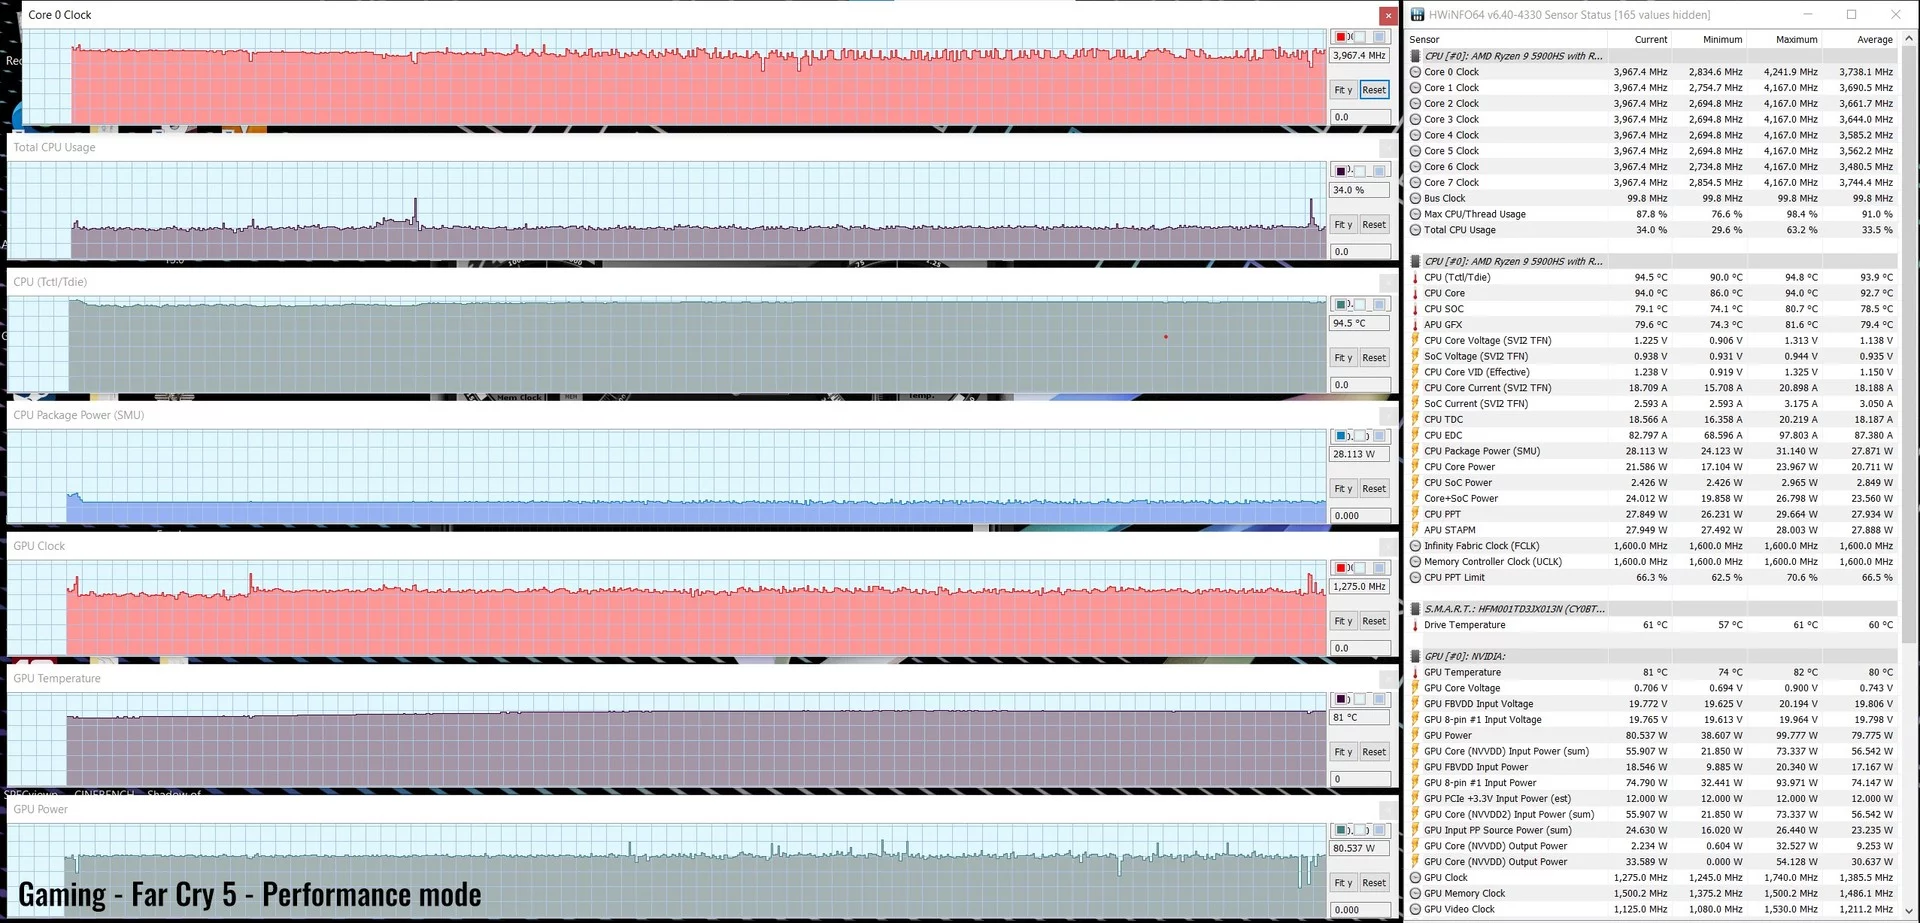Select the drive icon of the S.M.A.R.T. group header

point(1415,609)
